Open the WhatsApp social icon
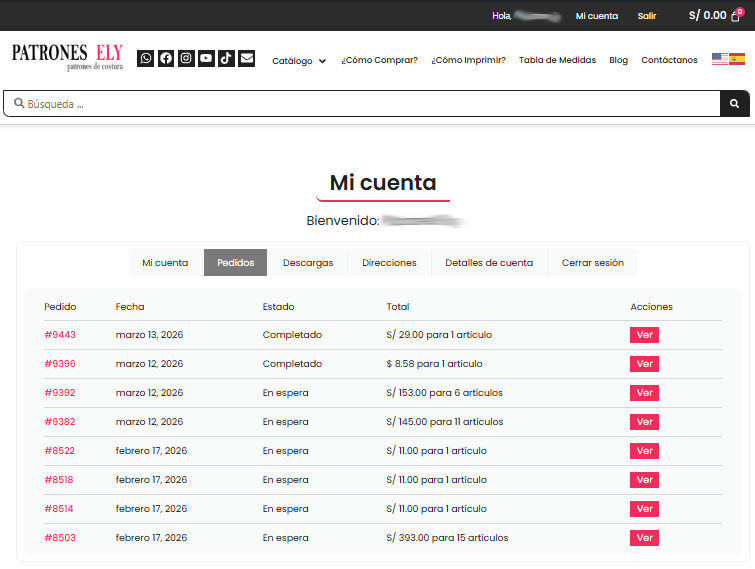The height and width of the screenshot is (569, 755). click(146, 58)
